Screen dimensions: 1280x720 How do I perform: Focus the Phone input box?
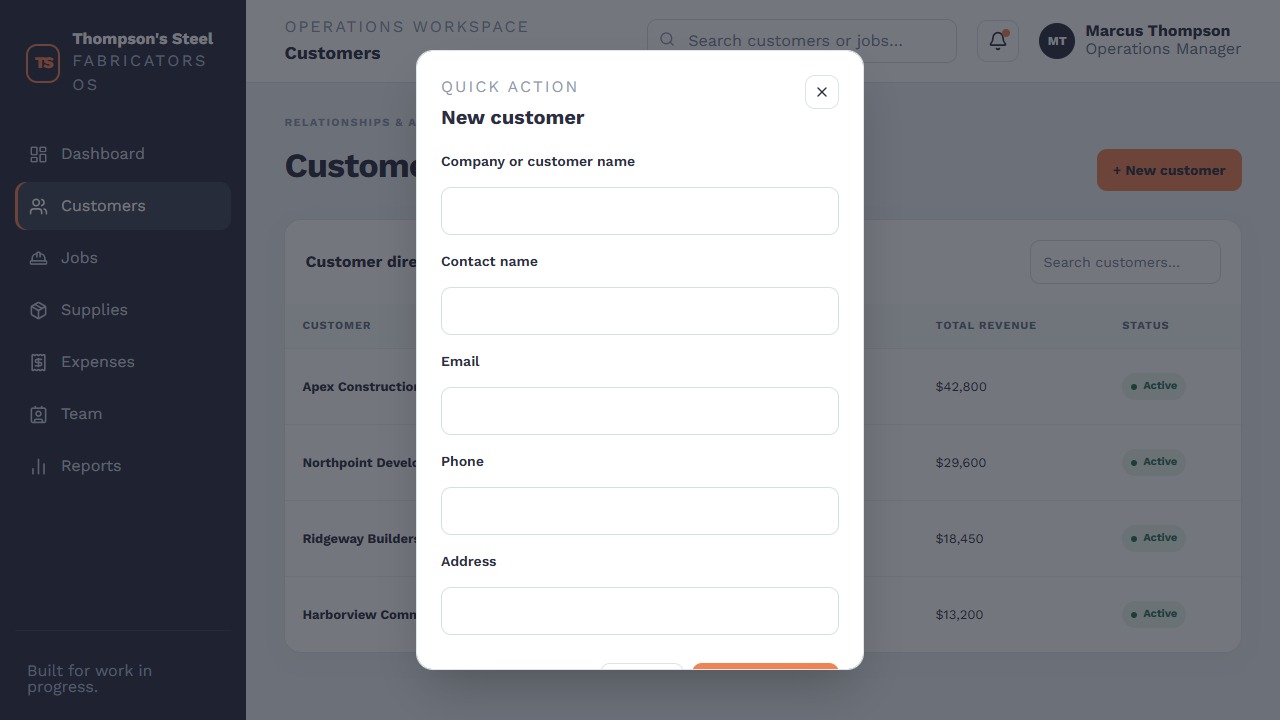click(x=640, y=511)
